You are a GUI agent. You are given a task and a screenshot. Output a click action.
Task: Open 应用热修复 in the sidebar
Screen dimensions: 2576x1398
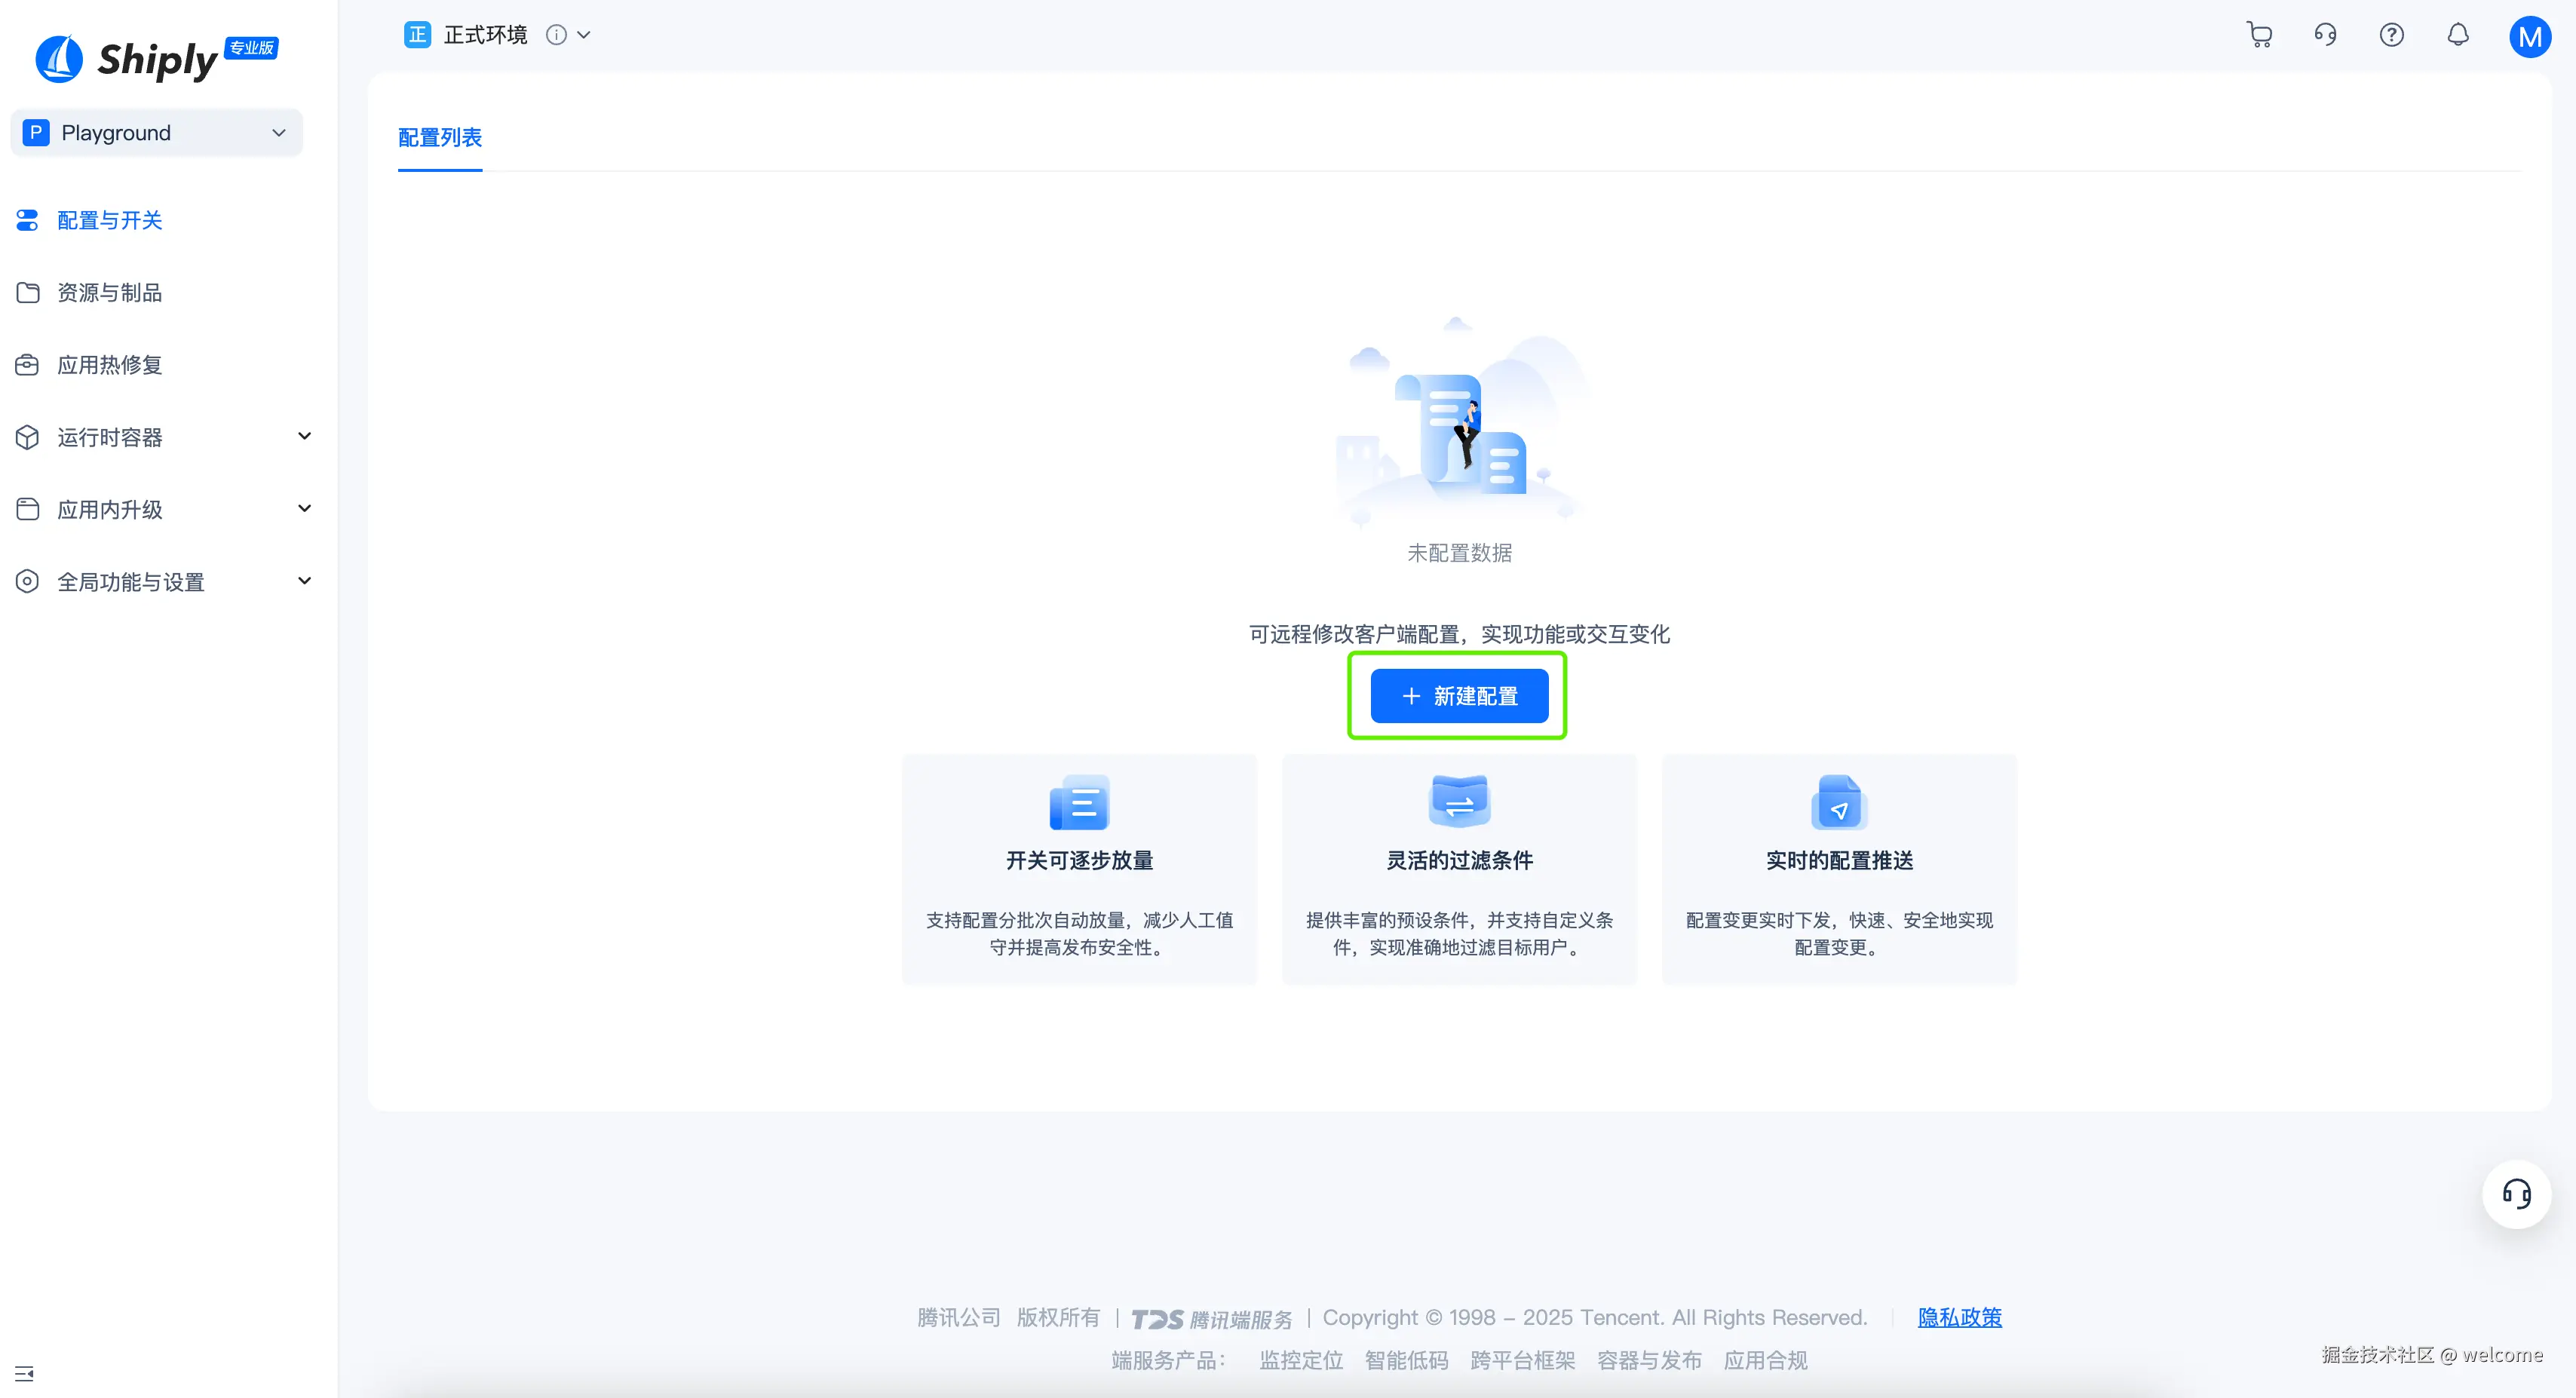[110, 365]
